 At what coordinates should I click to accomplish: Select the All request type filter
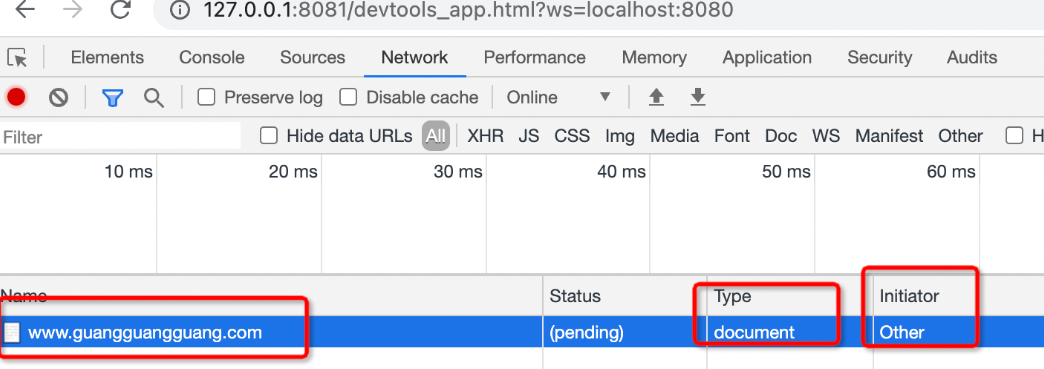(x=435, y=137)
